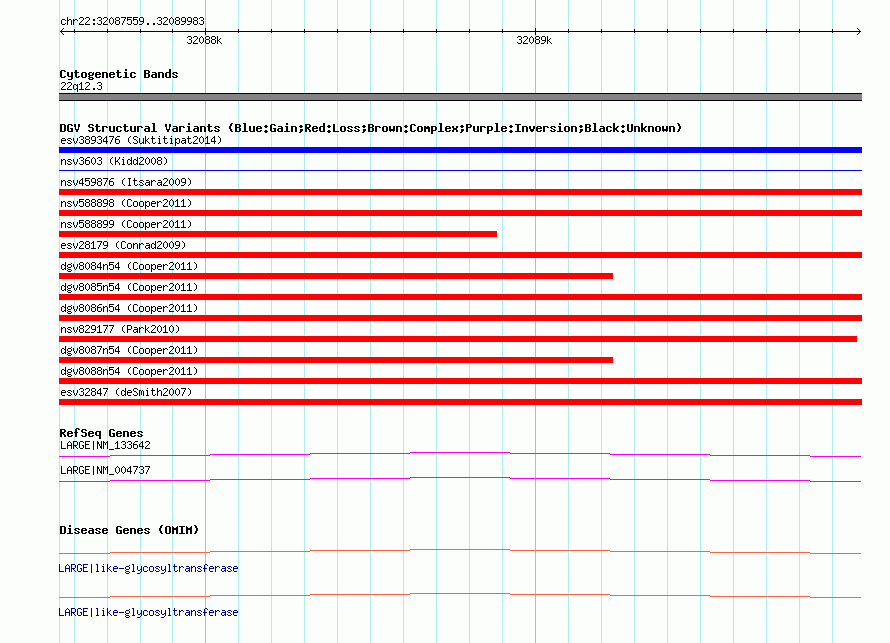Viewport: 890px width, 643px height.
Task: Open the second LARGE|like-glycosyltransferase OMIM link
Action: point(148,612)
